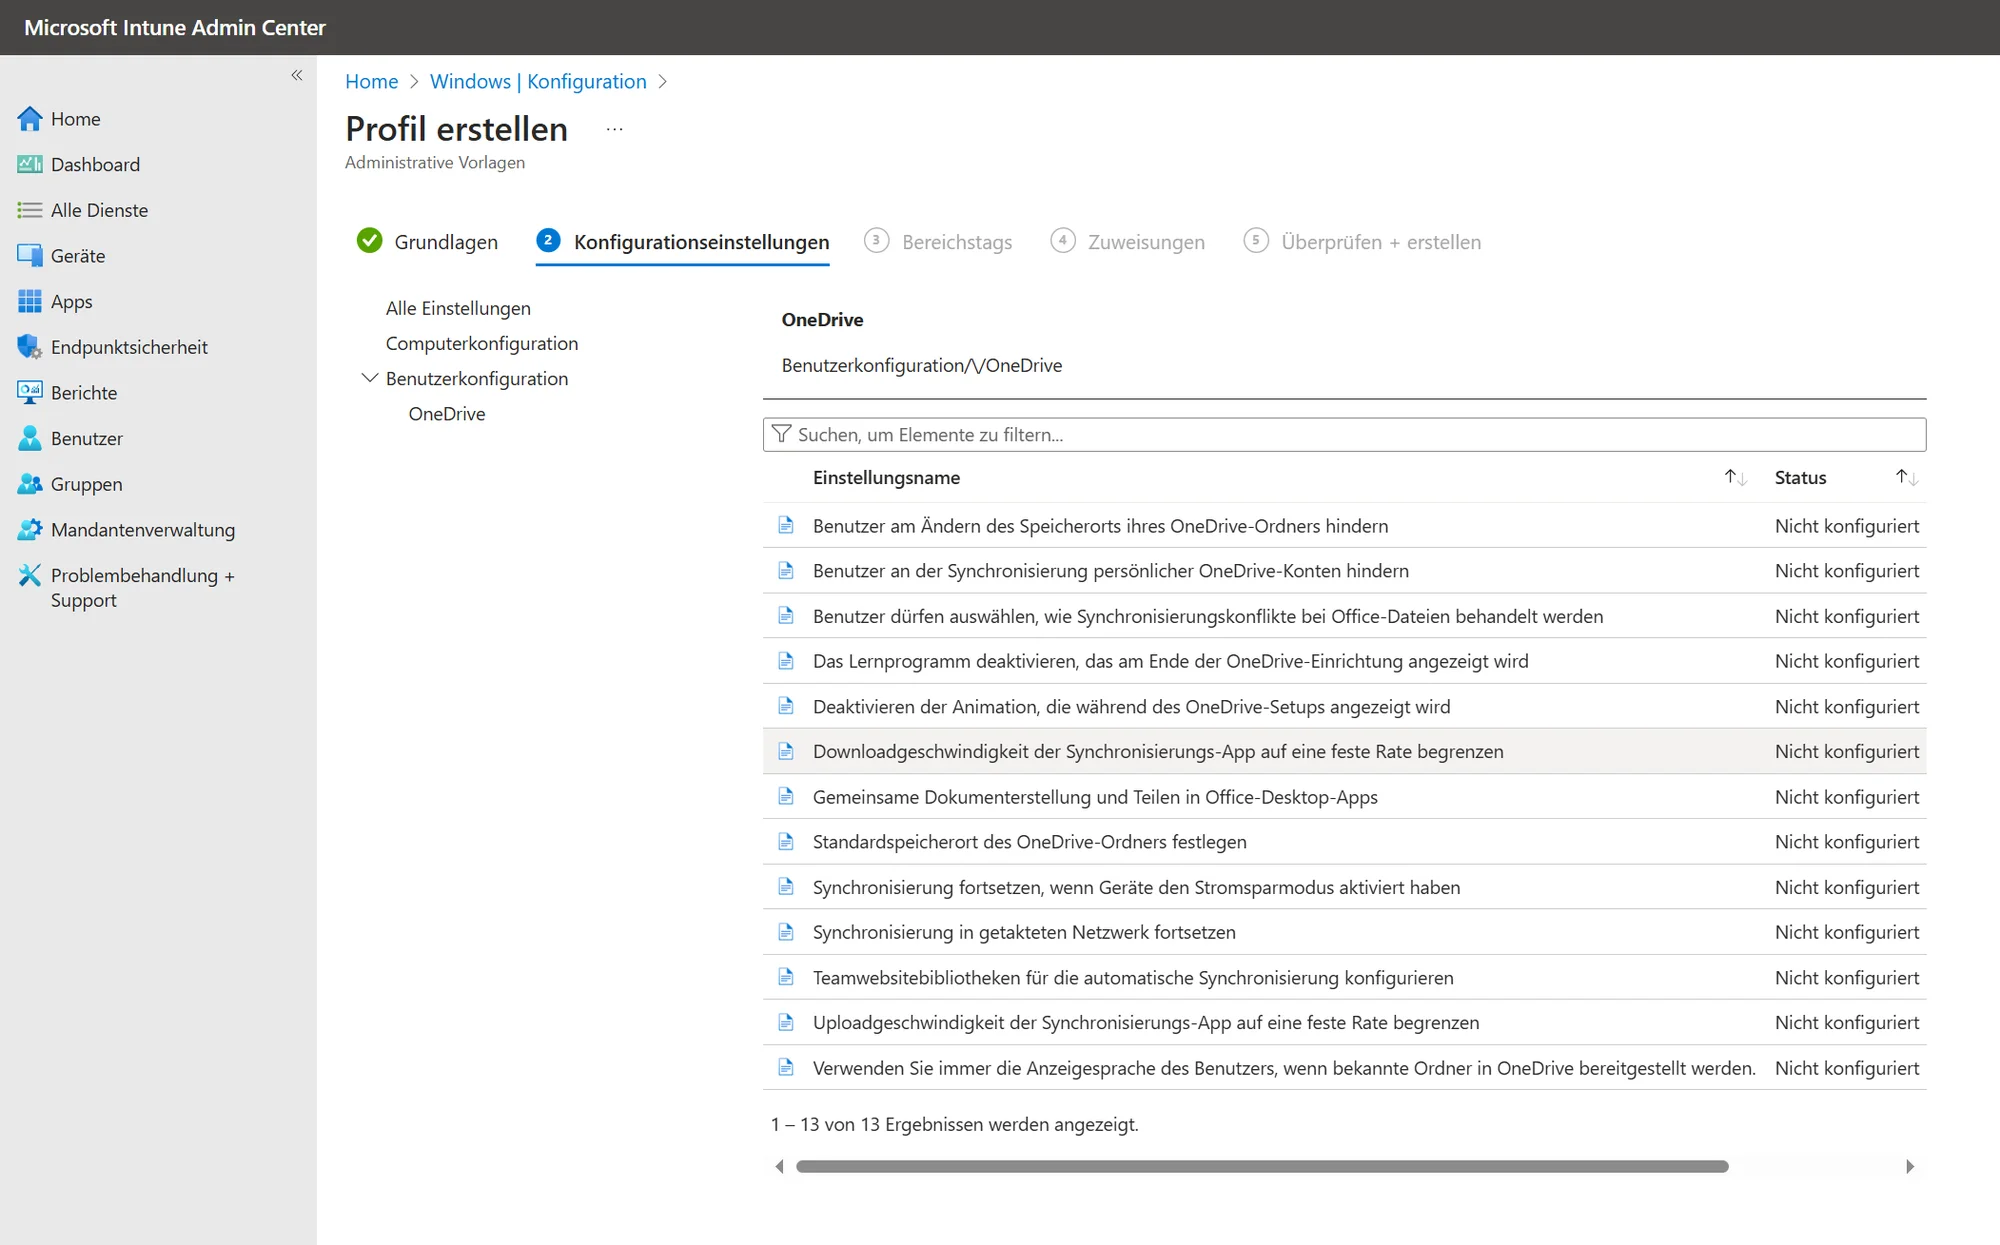Viewport: 2000px width, 1245px height.
Task: Expand the 'Computerkonfiguration' section
Action: [x=482, y=341]
